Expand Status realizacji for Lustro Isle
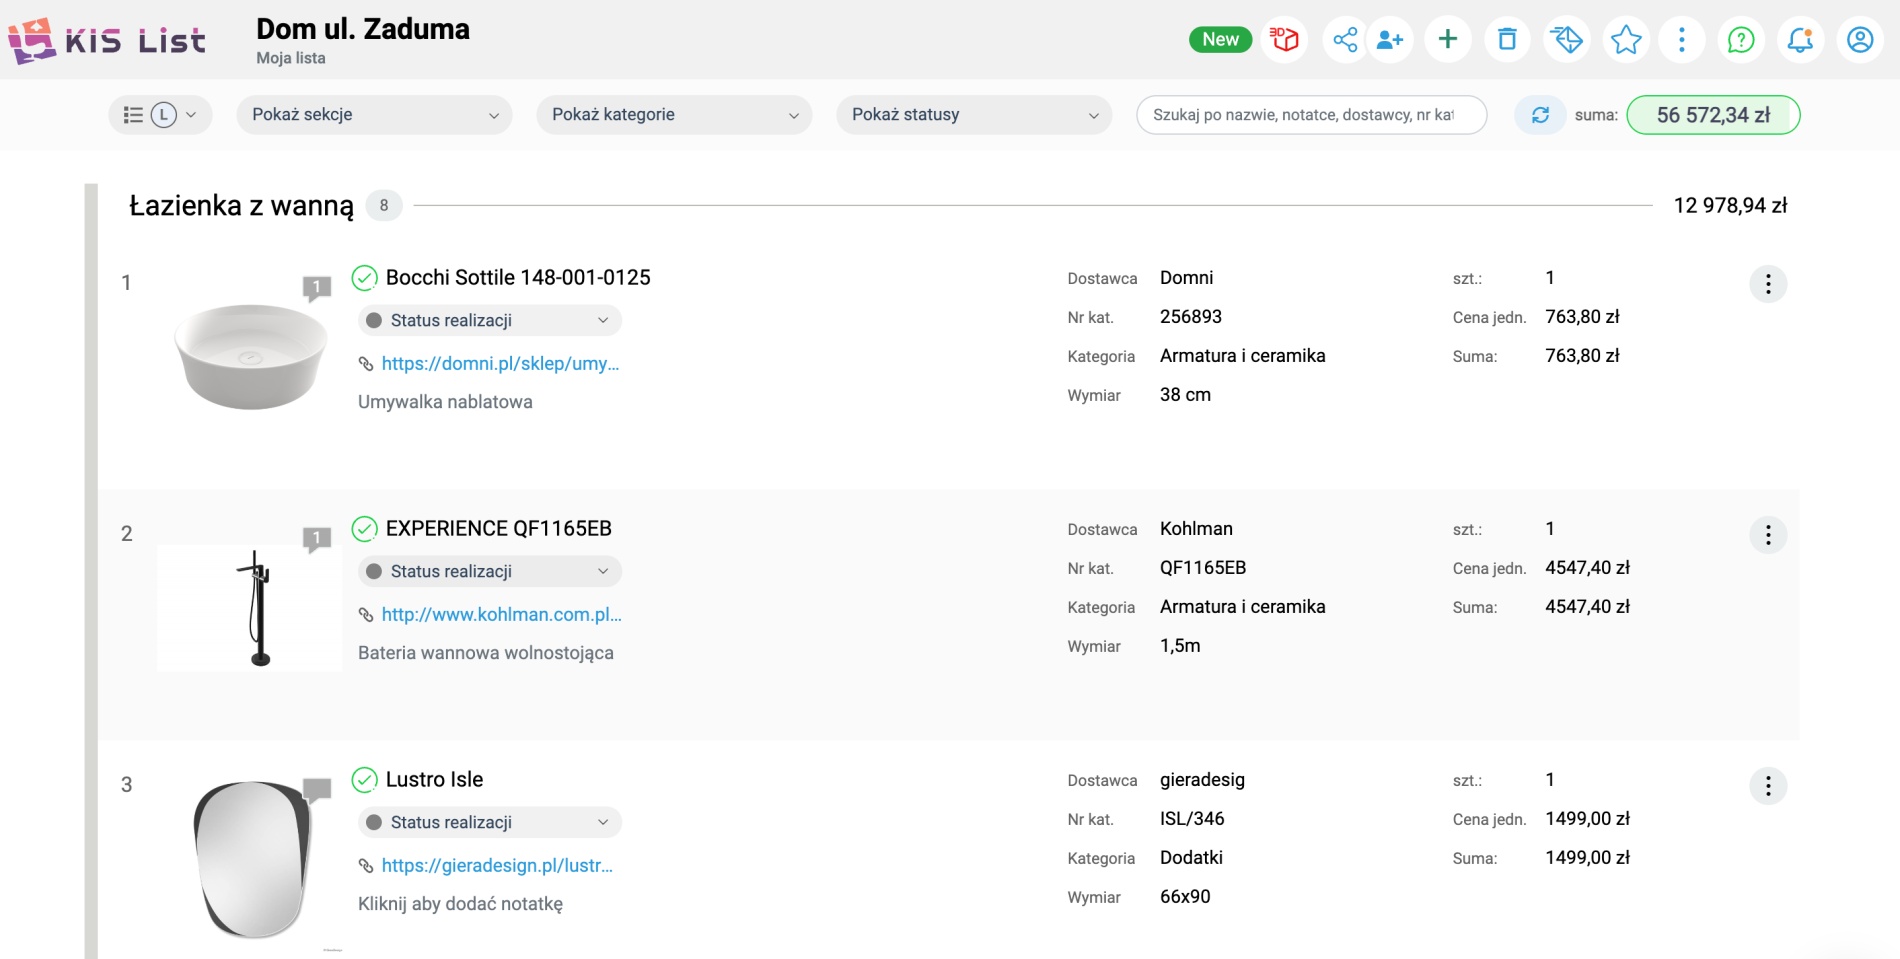1900x959 pixels. coord(489,822)
